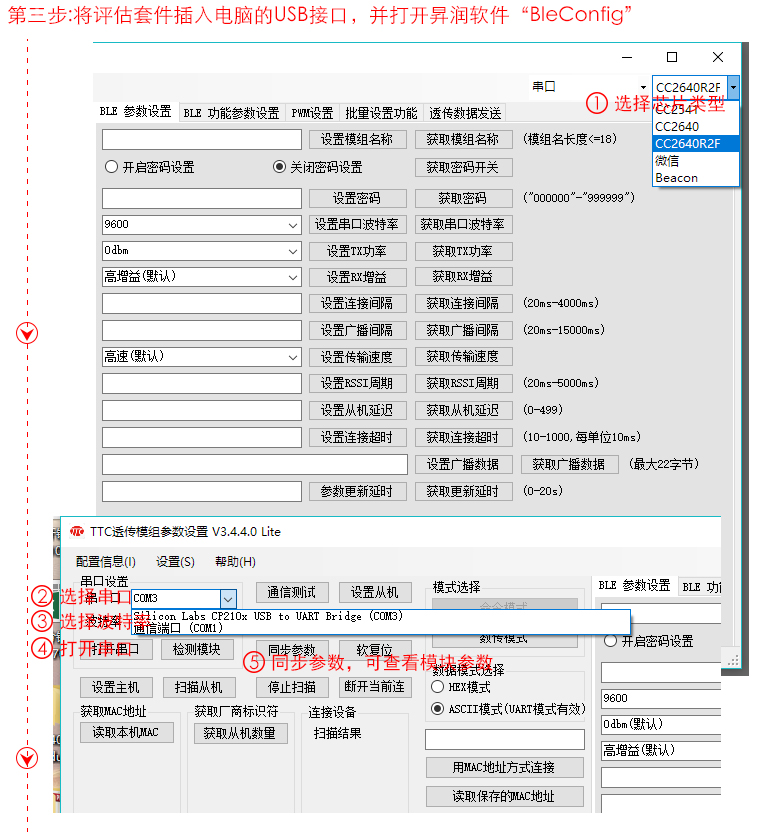Choose HEX模式 data mode radio
The height and width of the screenshot is (834, 770).
[437, 687]
